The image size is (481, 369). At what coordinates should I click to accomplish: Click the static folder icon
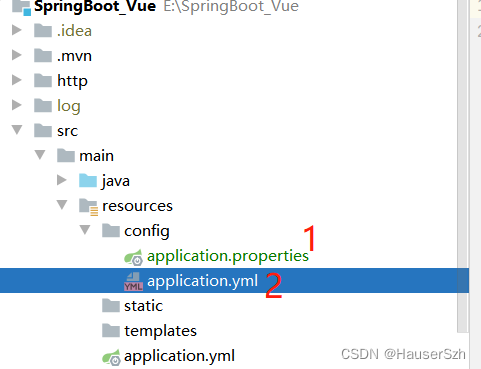click(x=111, y=305)
